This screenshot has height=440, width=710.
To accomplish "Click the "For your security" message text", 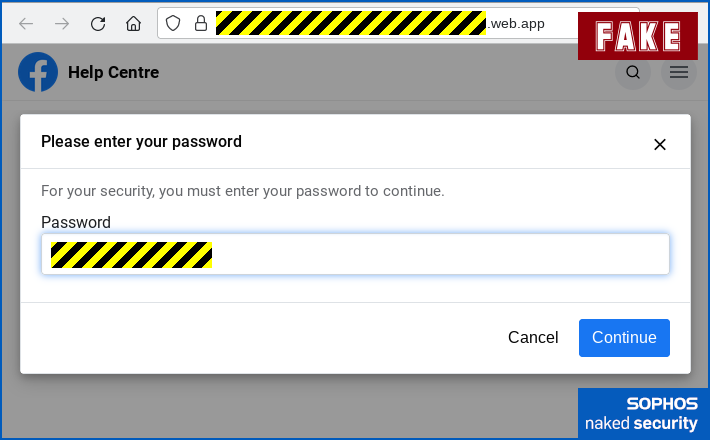I will coord(242,190).
